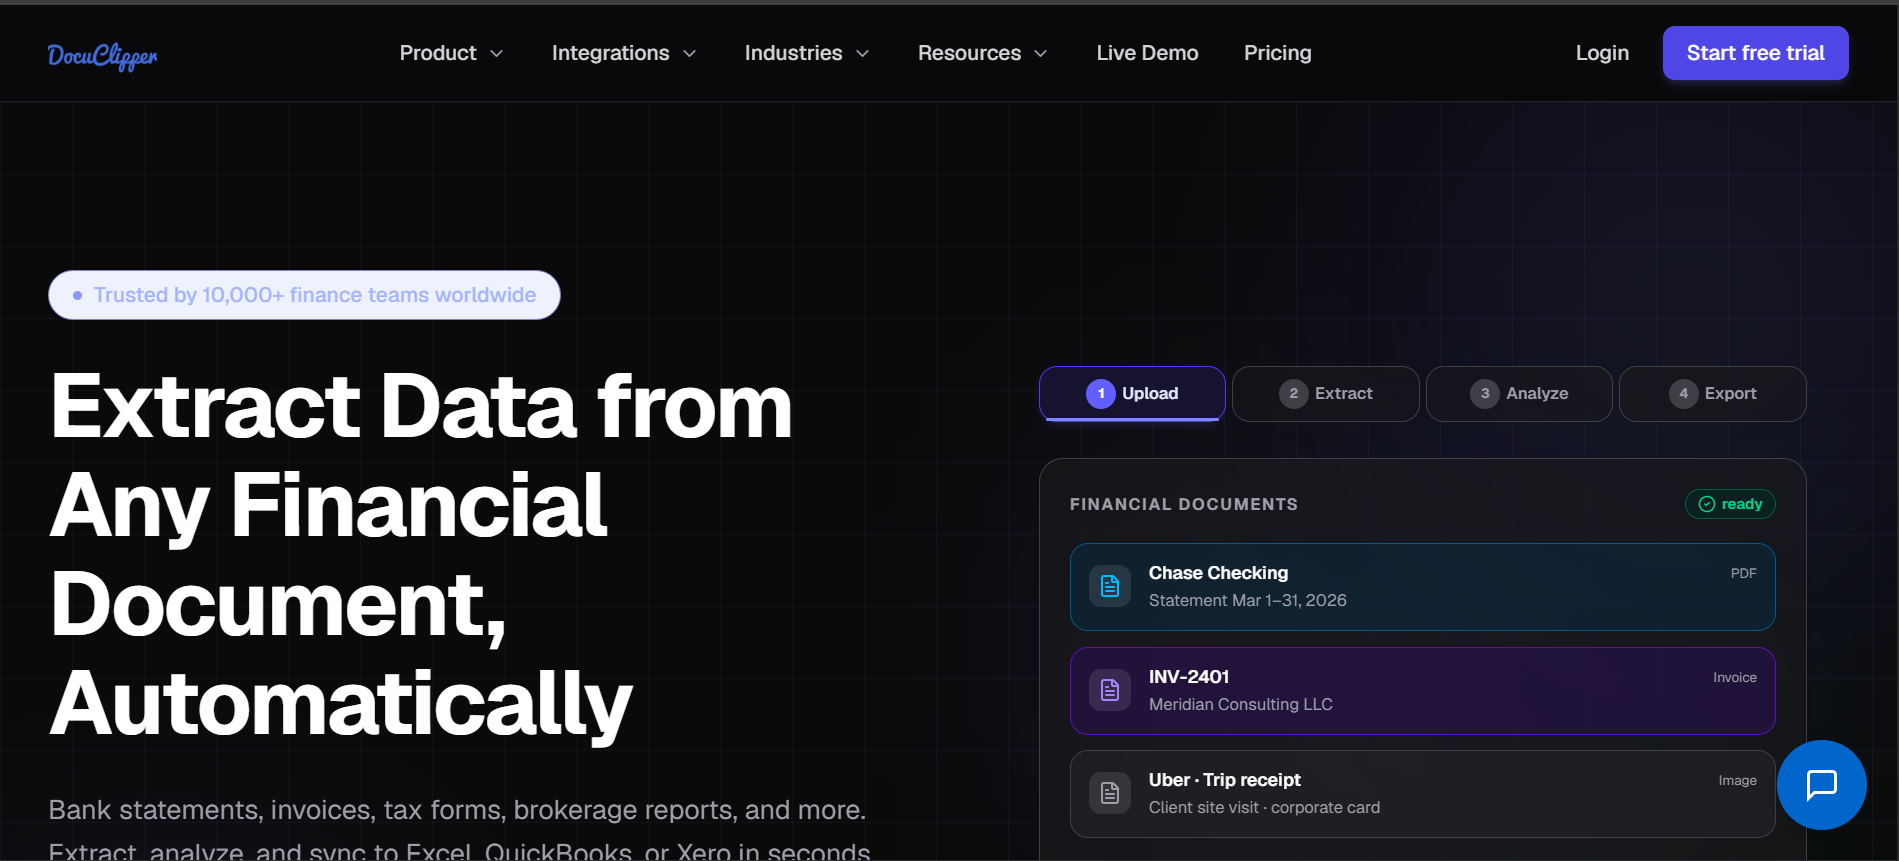The height and width of the screenshot is (861, 1899).
Task: Click the Statement Mar 1–31, 2026 text
Action: (x=1248, y=600)
